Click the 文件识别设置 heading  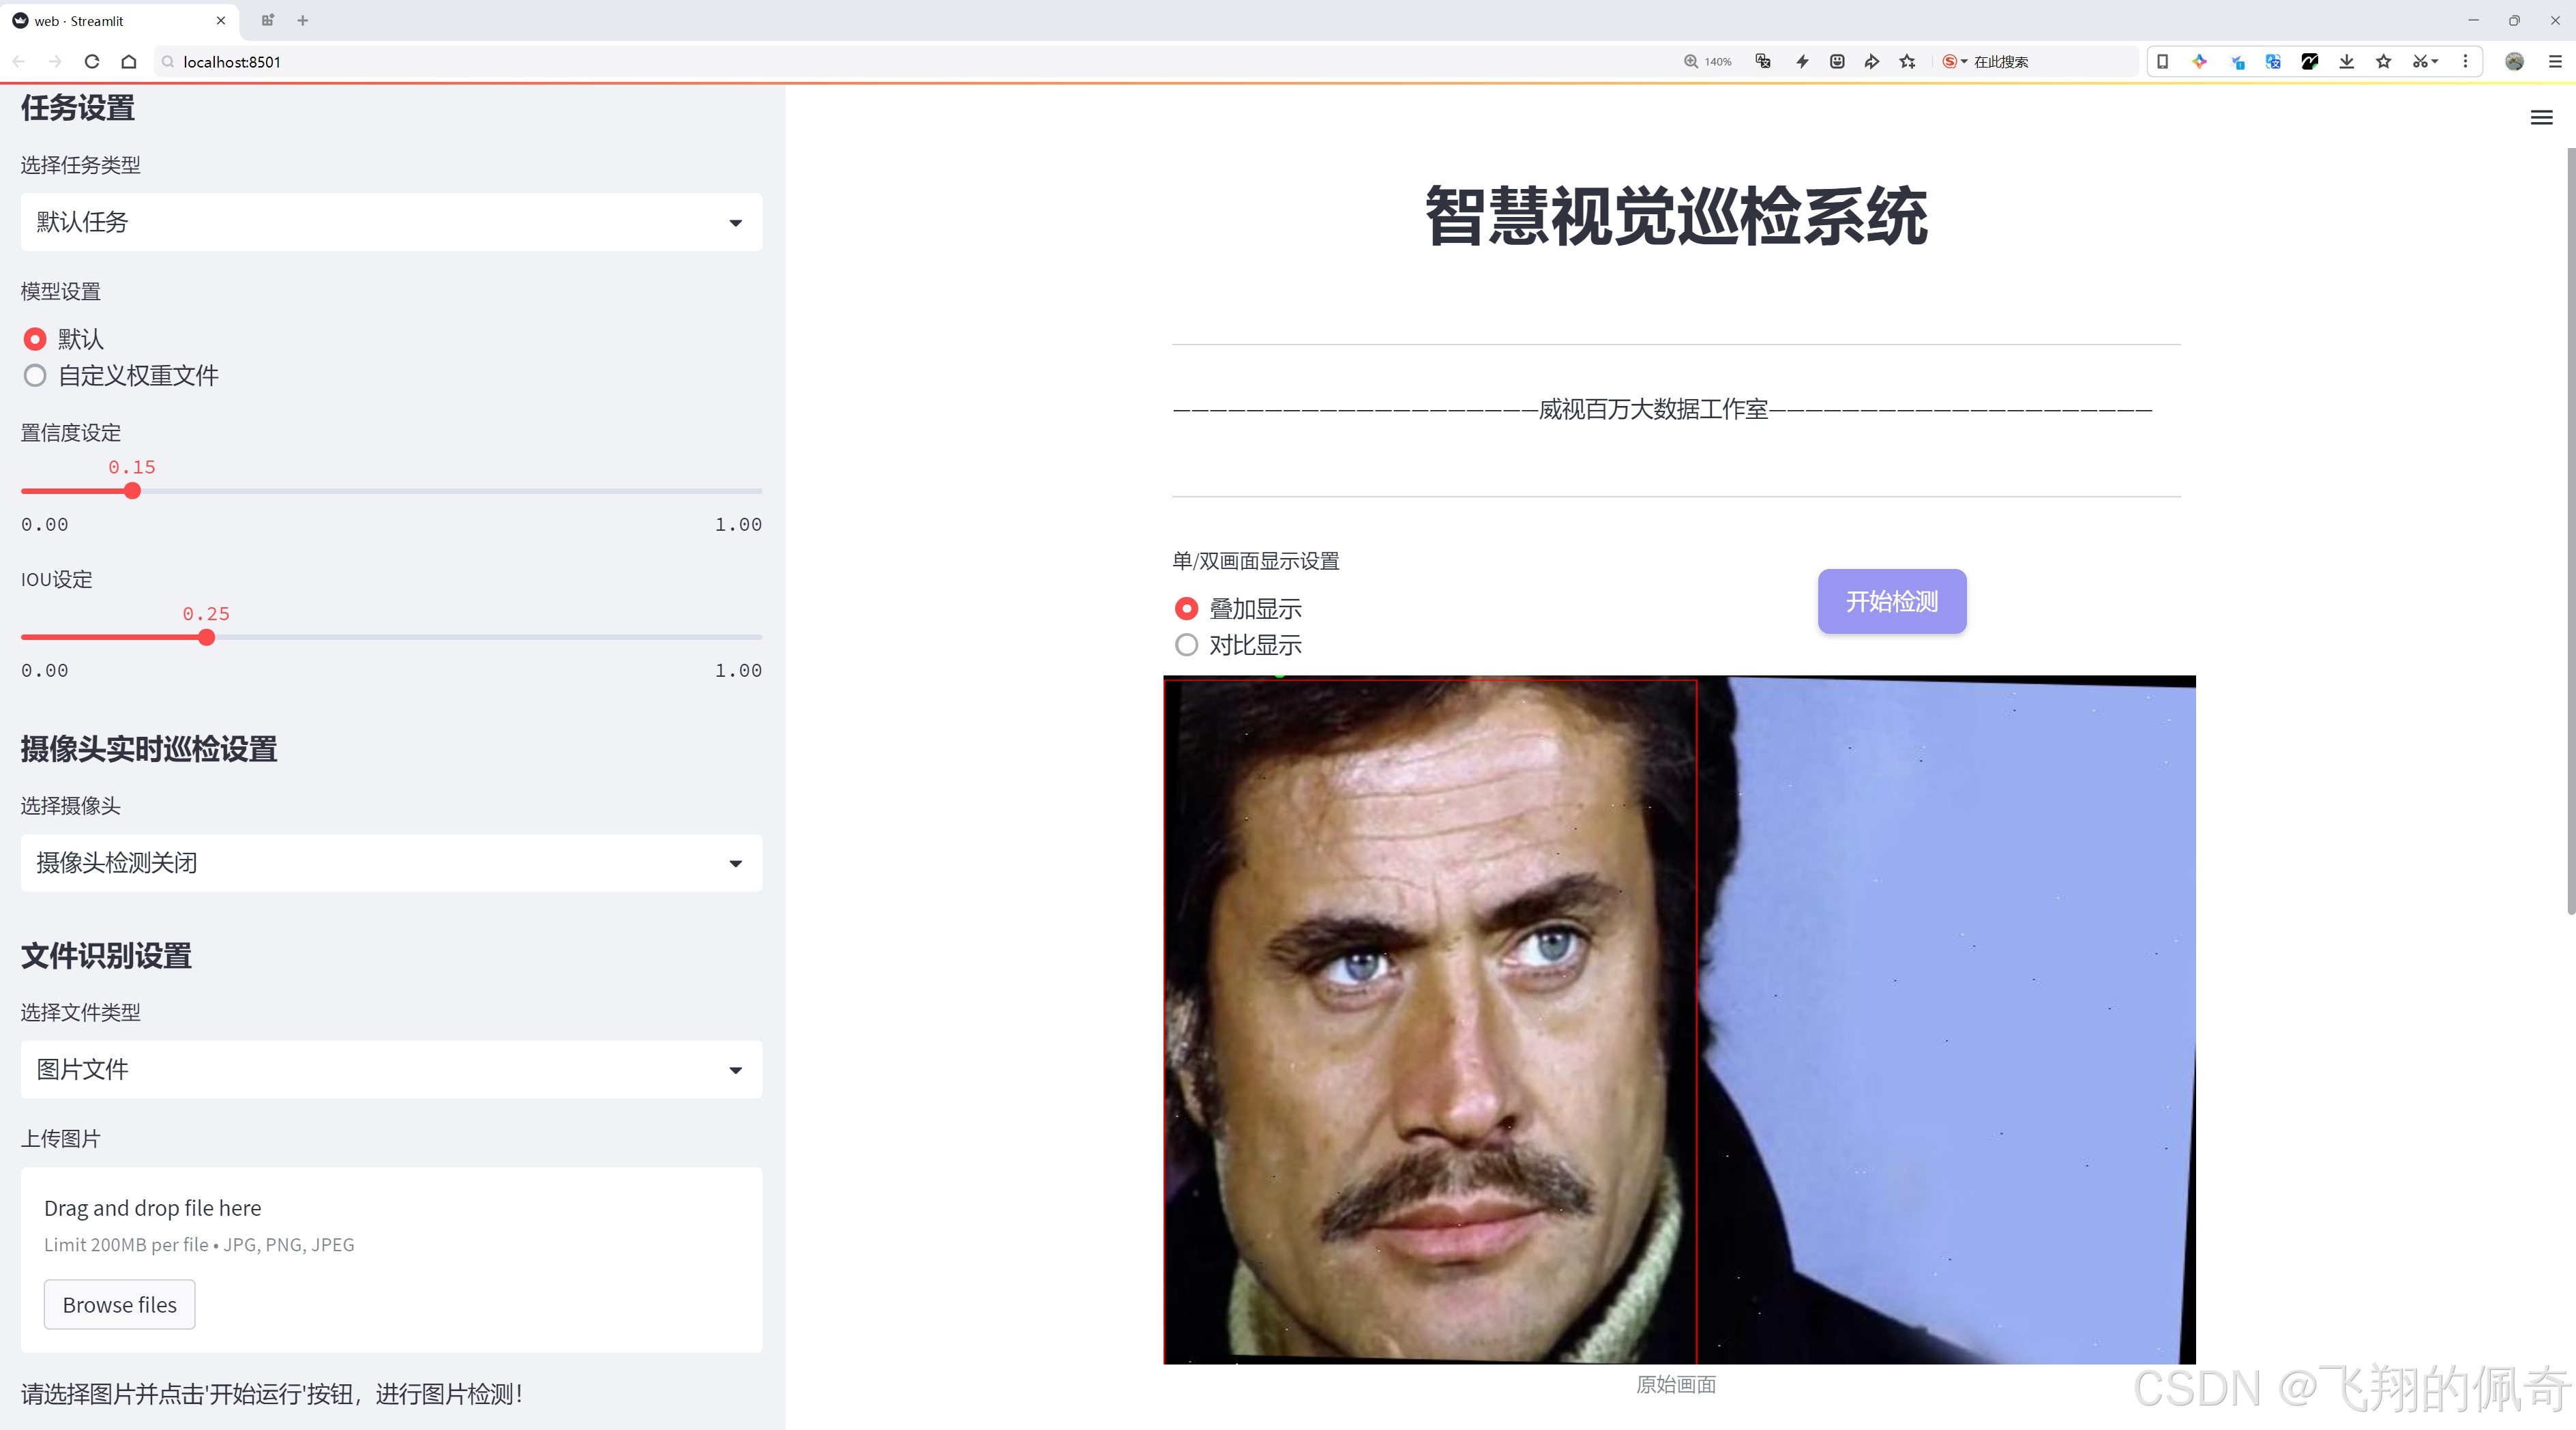106,956
